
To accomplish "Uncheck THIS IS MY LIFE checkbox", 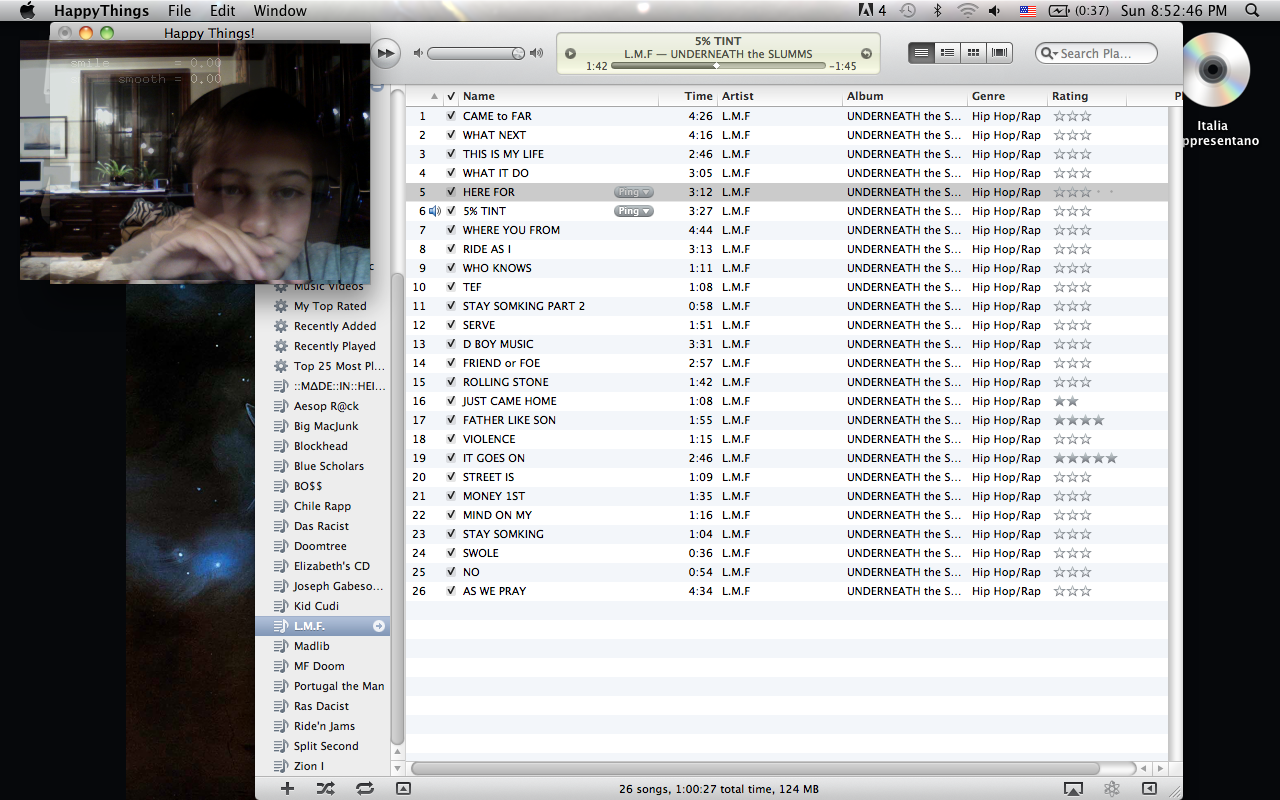I will [x=451, y=154].
